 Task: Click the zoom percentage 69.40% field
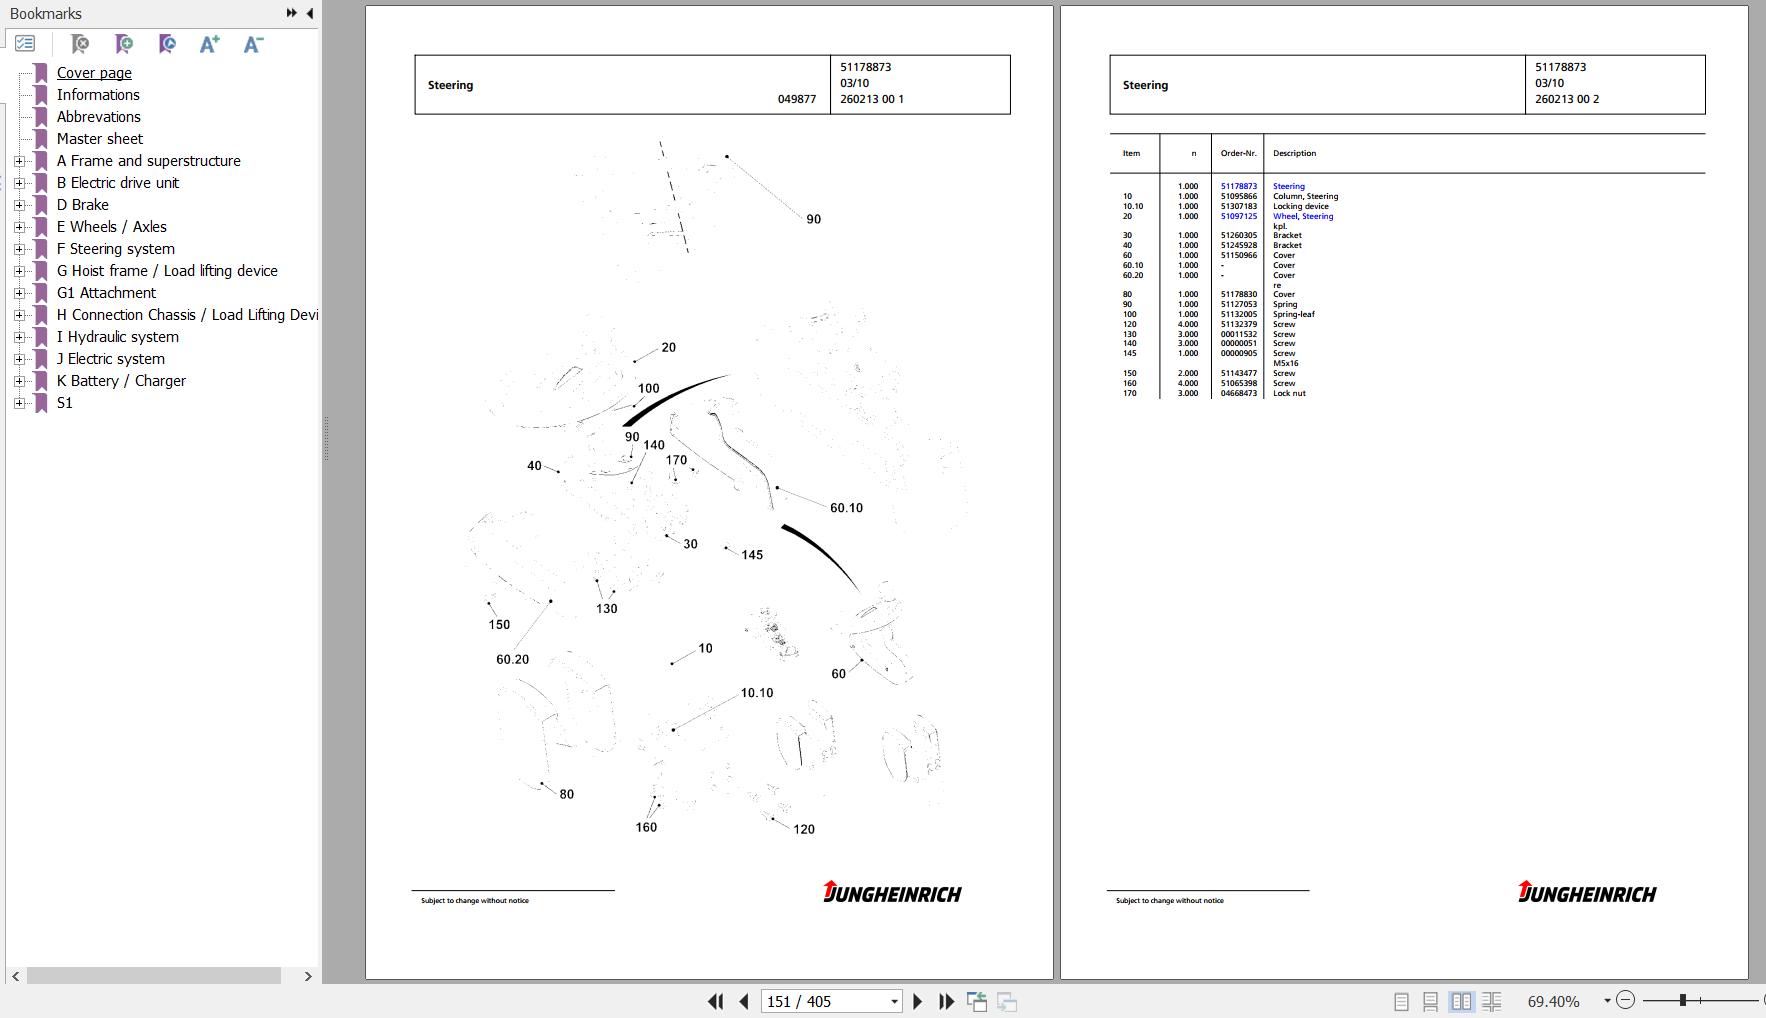(1554, 1001)
